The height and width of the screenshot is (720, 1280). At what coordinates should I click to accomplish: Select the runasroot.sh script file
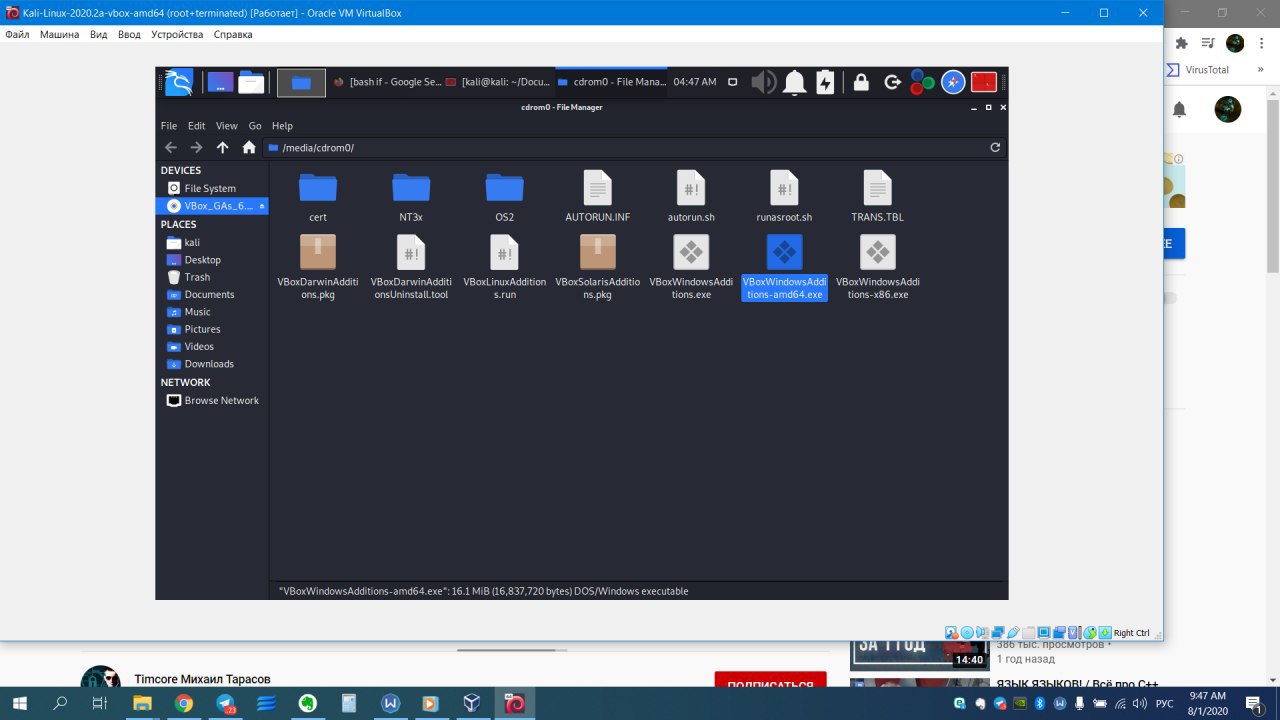coord(784,196)
